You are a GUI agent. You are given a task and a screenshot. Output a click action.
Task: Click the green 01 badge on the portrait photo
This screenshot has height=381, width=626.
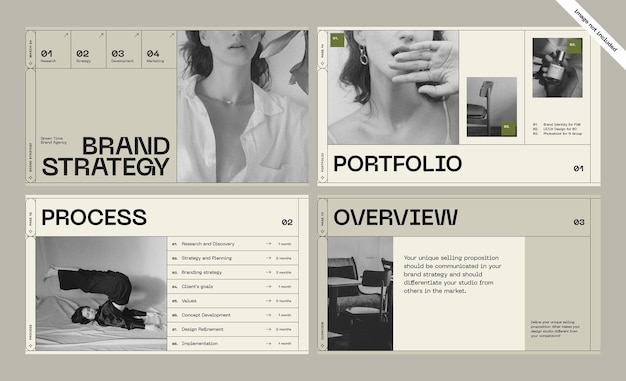pos(337,40)
